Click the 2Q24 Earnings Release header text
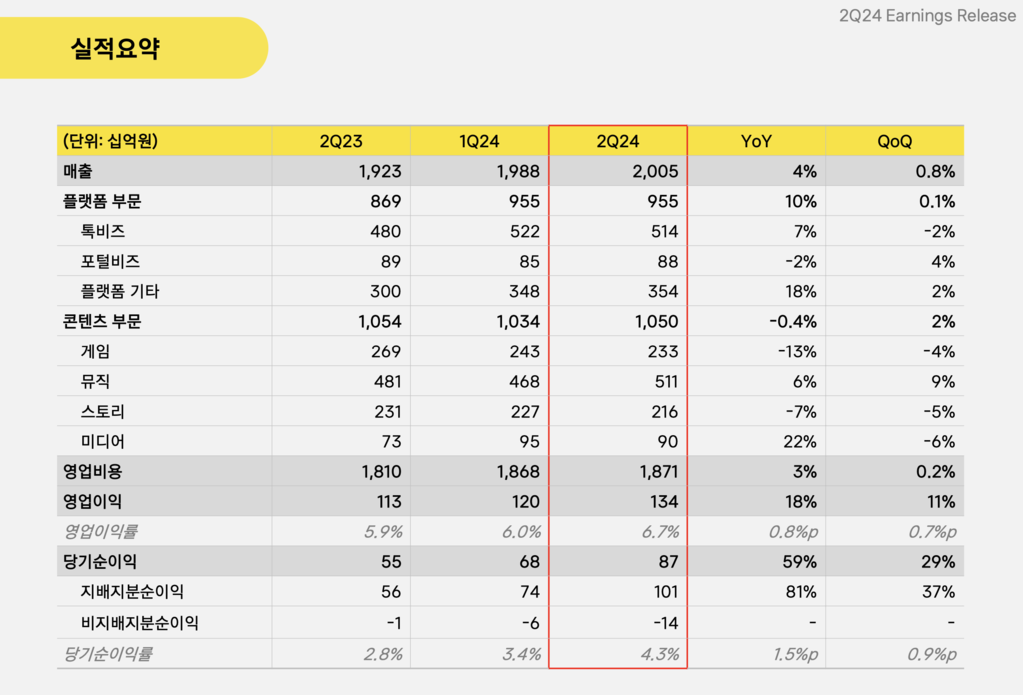 (x=926, y=16)
